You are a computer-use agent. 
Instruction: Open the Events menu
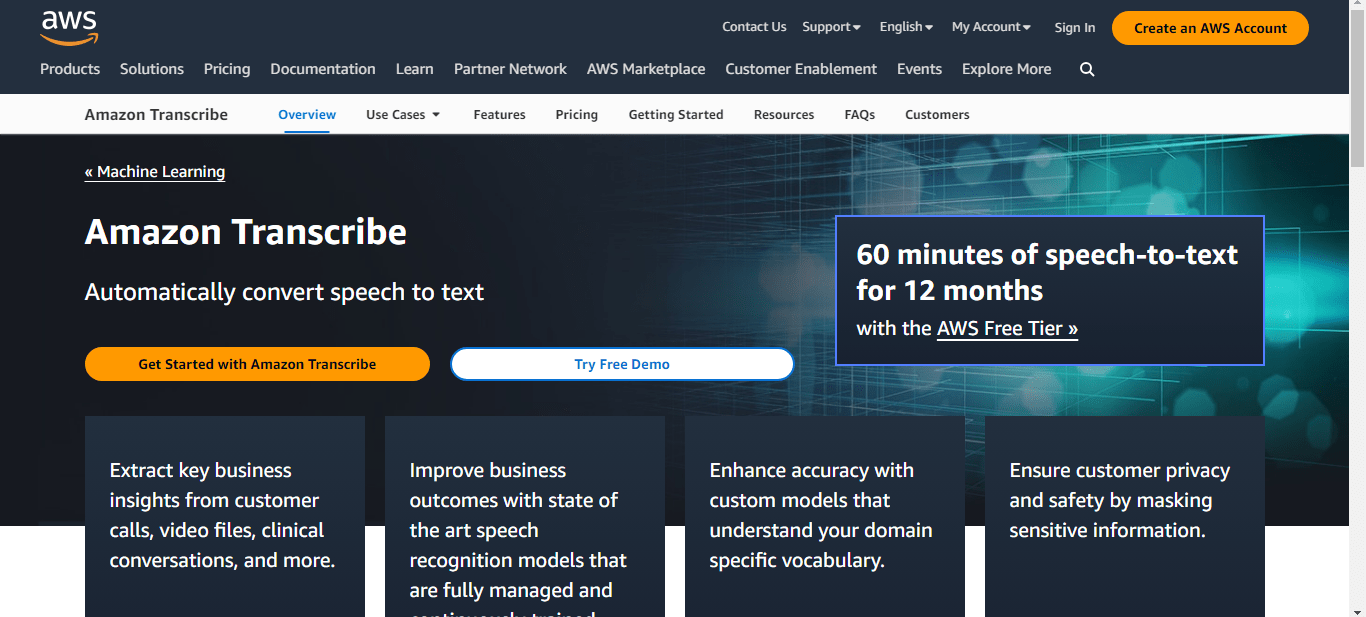[919, 69]
